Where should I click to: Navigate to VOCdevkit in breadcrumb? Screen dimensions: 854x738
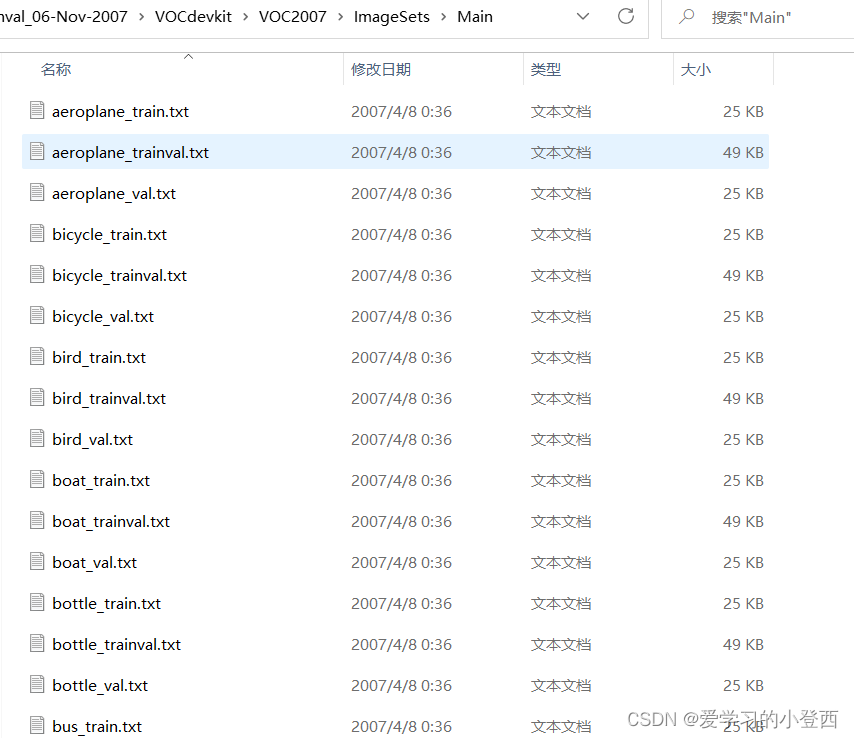(193, 17)
